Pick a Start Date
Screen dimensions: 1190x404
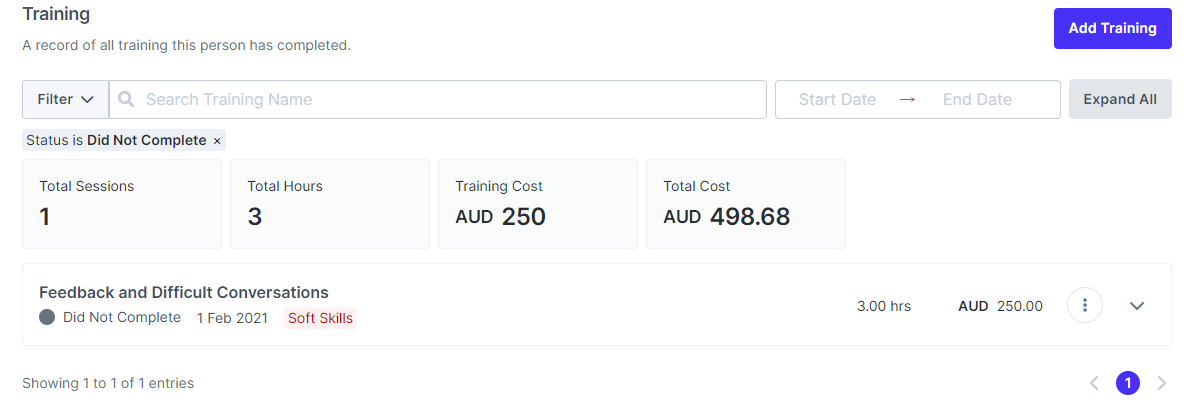coord(837,99)
